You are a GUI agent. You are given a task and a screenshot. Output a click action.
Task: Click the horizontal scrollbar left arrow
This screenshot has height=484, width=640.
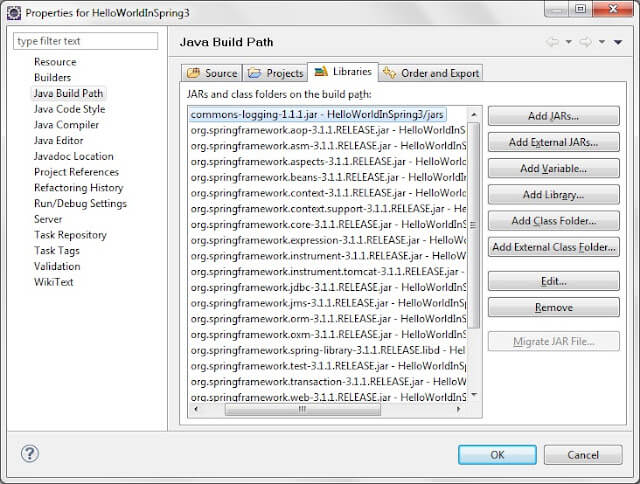point(196,409)
